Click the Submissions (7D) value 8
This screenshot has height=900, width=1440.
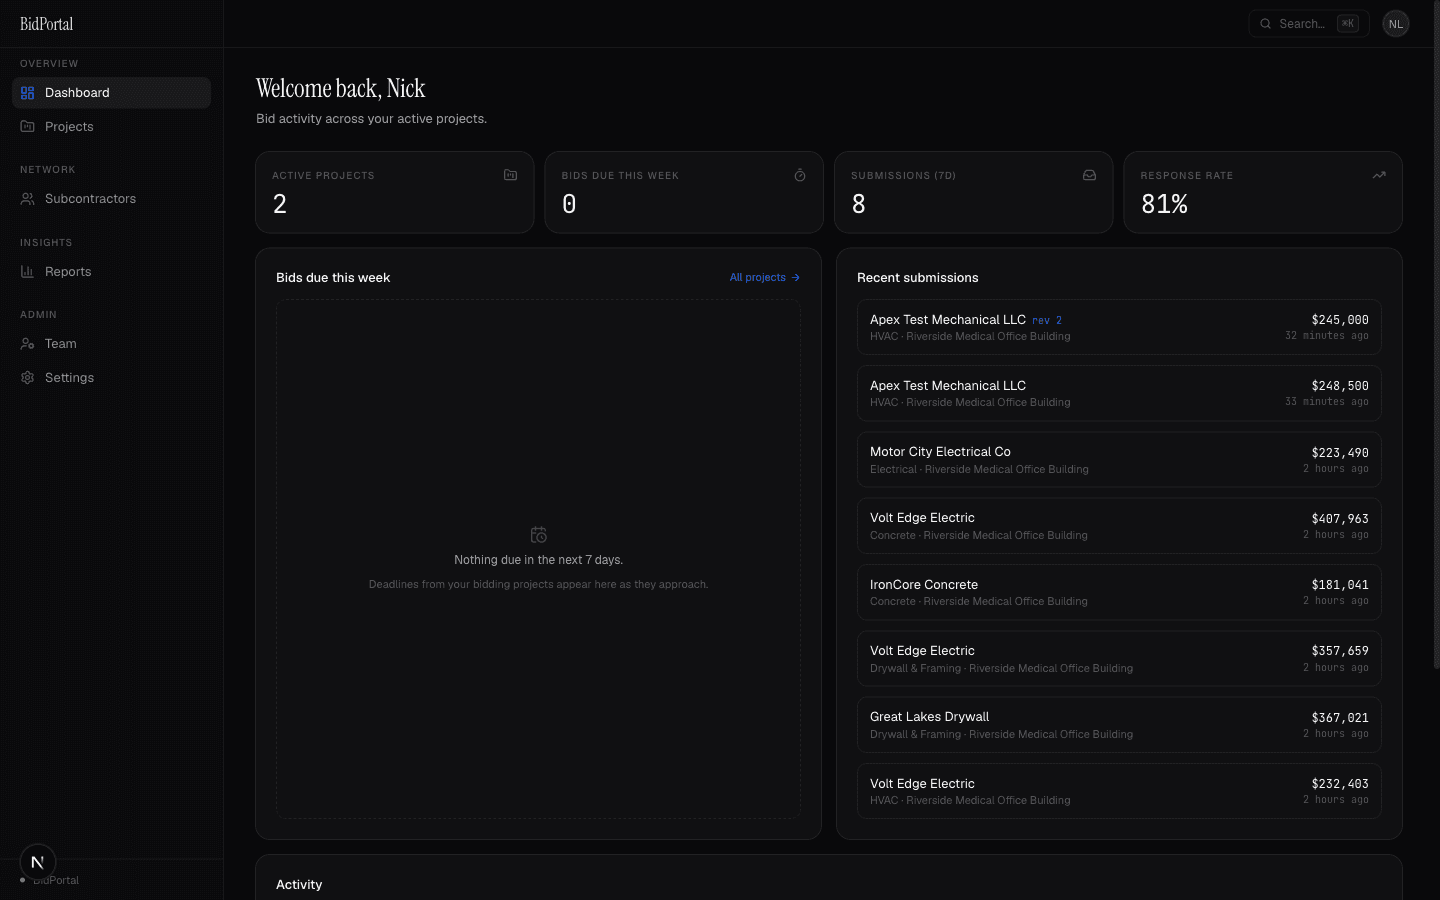click(x=859, y=204)
